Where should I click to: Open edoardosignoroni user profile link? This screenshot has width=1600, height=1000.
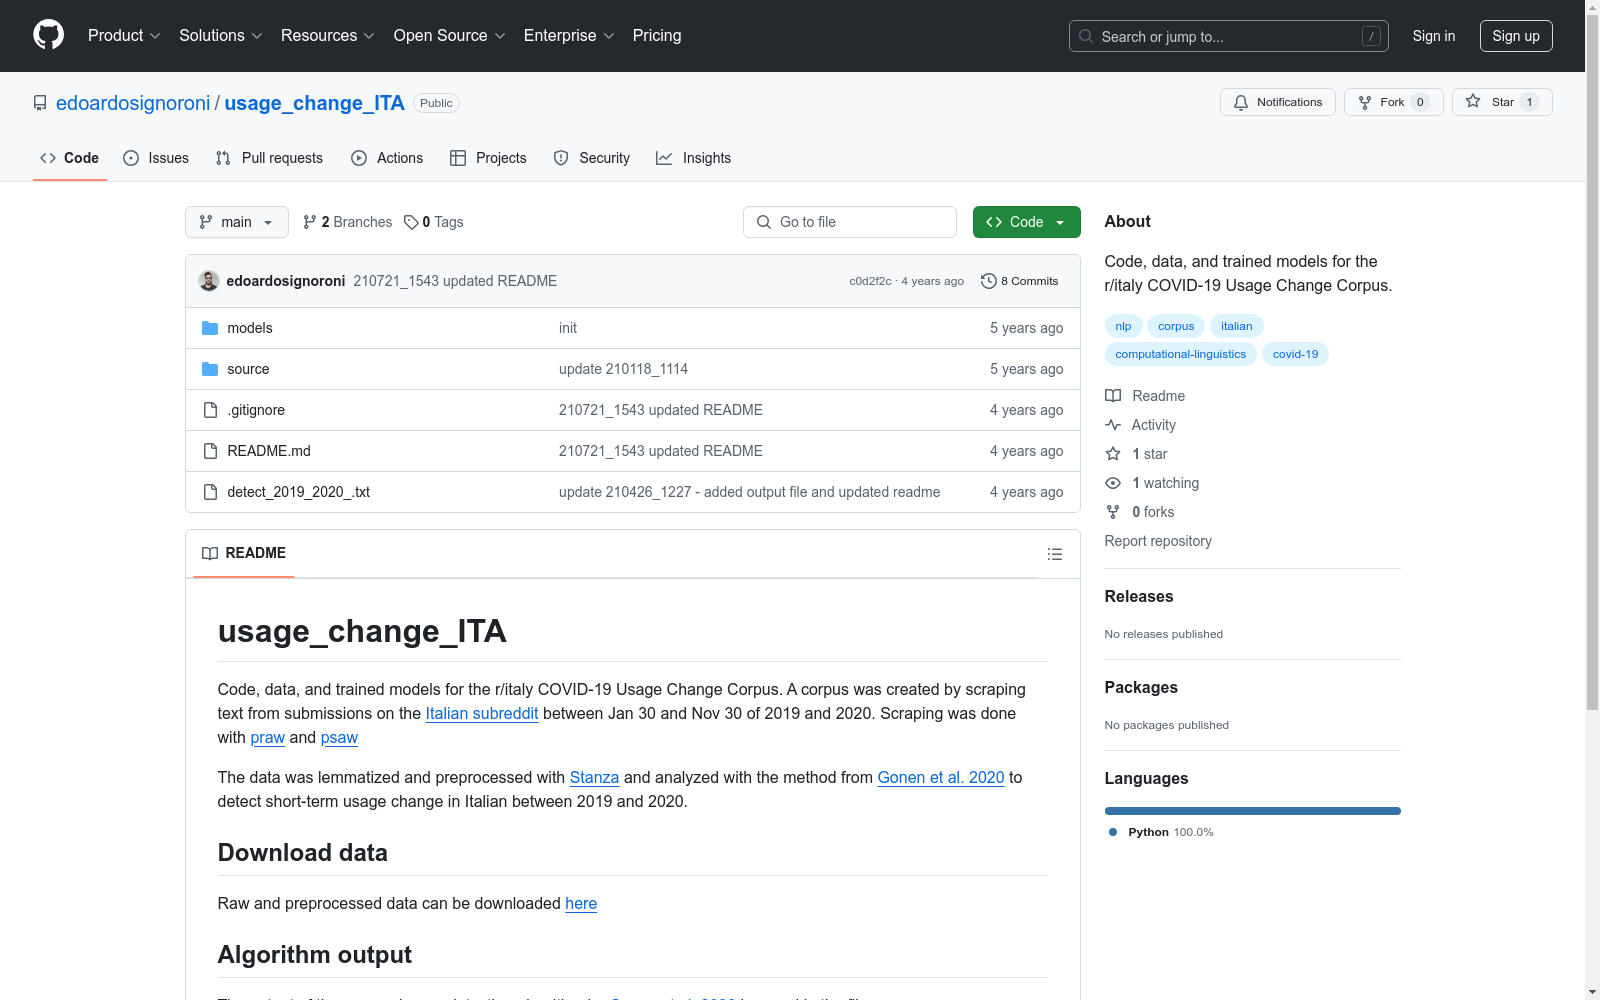[133, 103]
